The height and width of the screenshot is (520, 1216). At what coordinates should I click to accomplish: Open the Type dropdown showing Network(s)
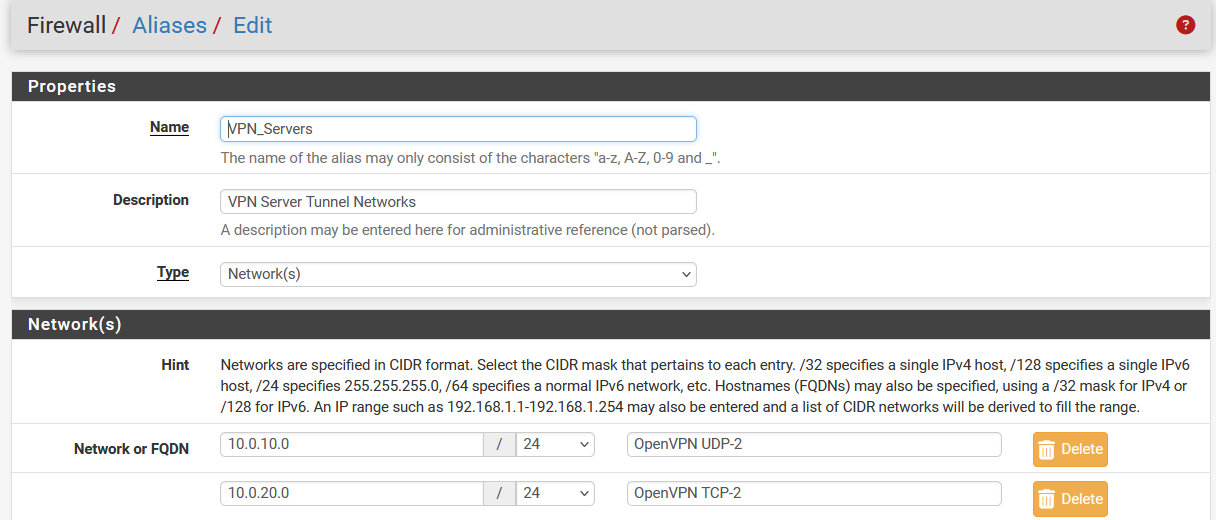click(458, 274)
